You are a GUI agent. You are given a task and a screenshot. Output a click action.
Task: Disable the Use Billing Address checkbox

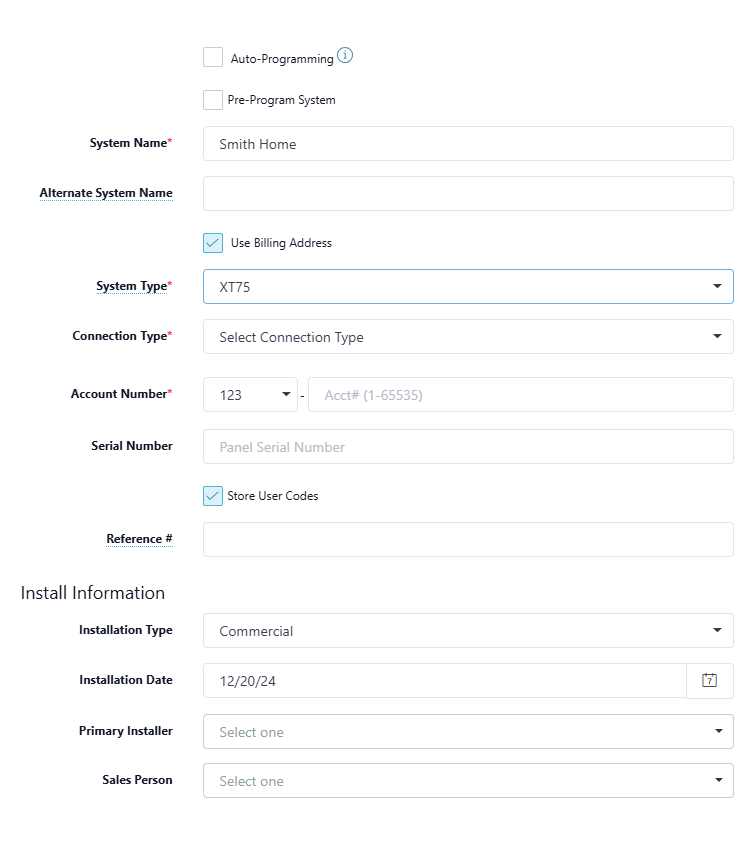coord(213,242)
